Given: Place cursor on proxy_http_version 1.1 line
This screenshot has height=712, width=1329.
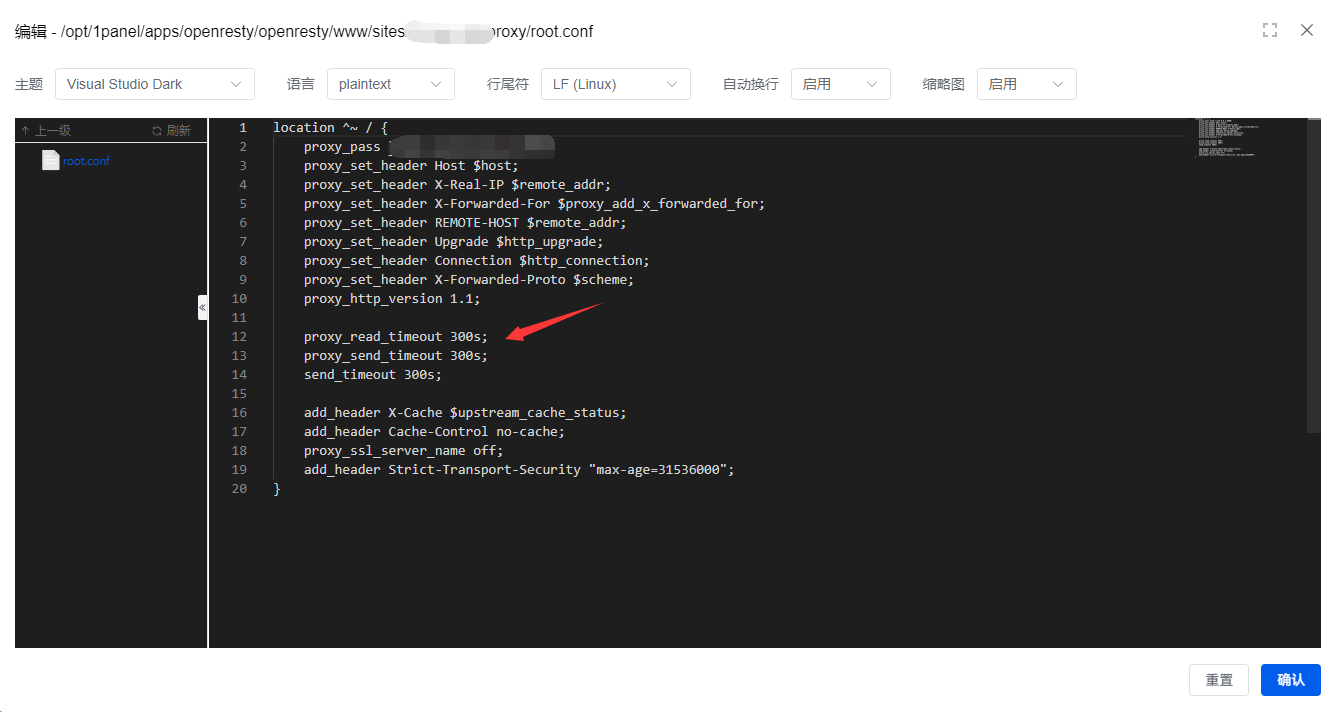Looking at the screenshot, I should pos(392,299).
